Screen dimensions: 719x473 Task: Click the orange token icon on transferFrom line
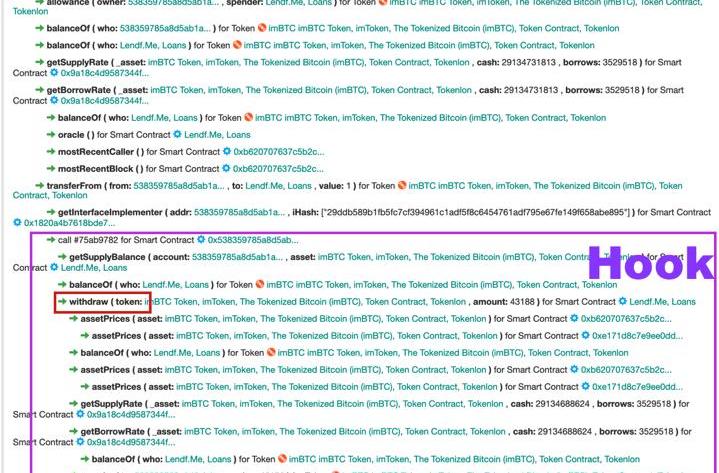(402, 186)
